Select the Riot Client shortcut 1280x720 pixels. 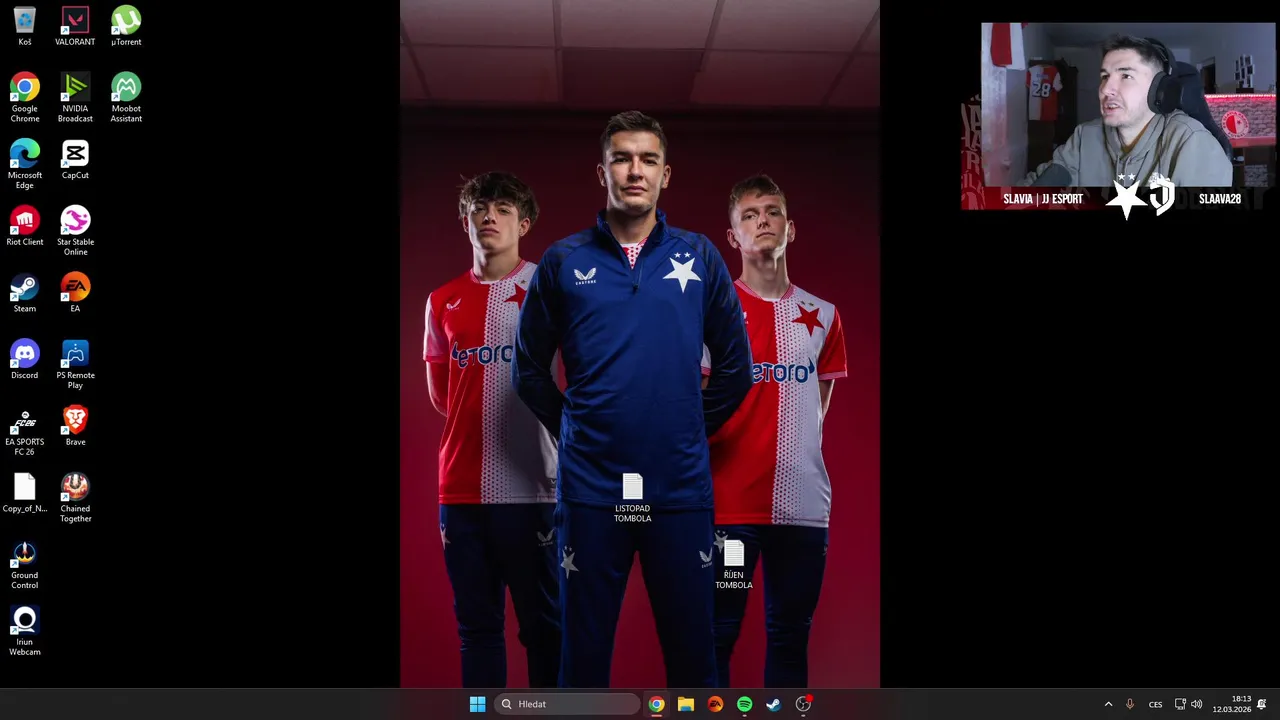[x=25, y=227]
